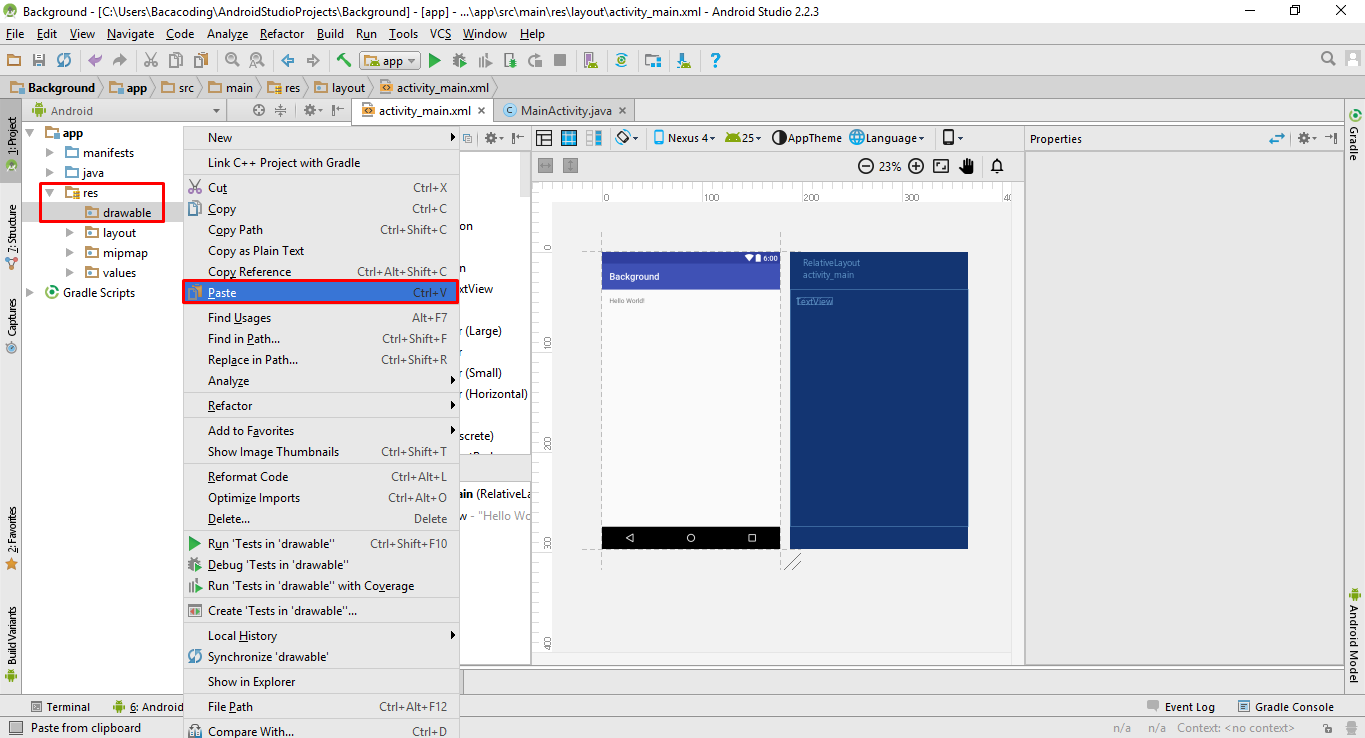Viewport: 1365px width, 738px height.
Task: Expand the manifests folder in tree
Action: [x=50, y=153]
